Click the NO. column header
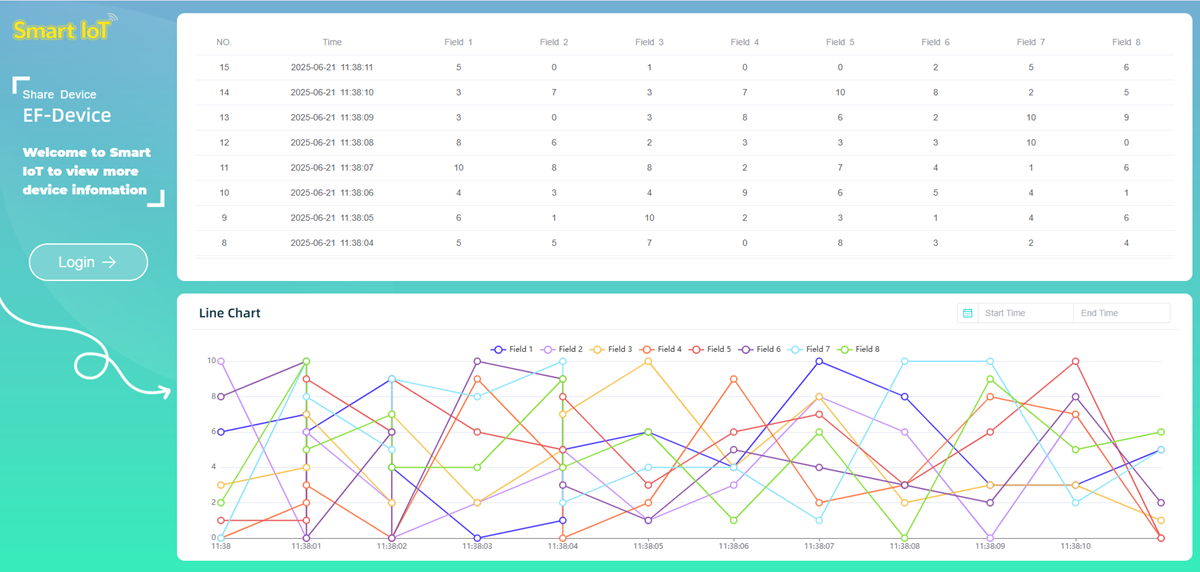The image size is (1200, 572). [224, 42]
